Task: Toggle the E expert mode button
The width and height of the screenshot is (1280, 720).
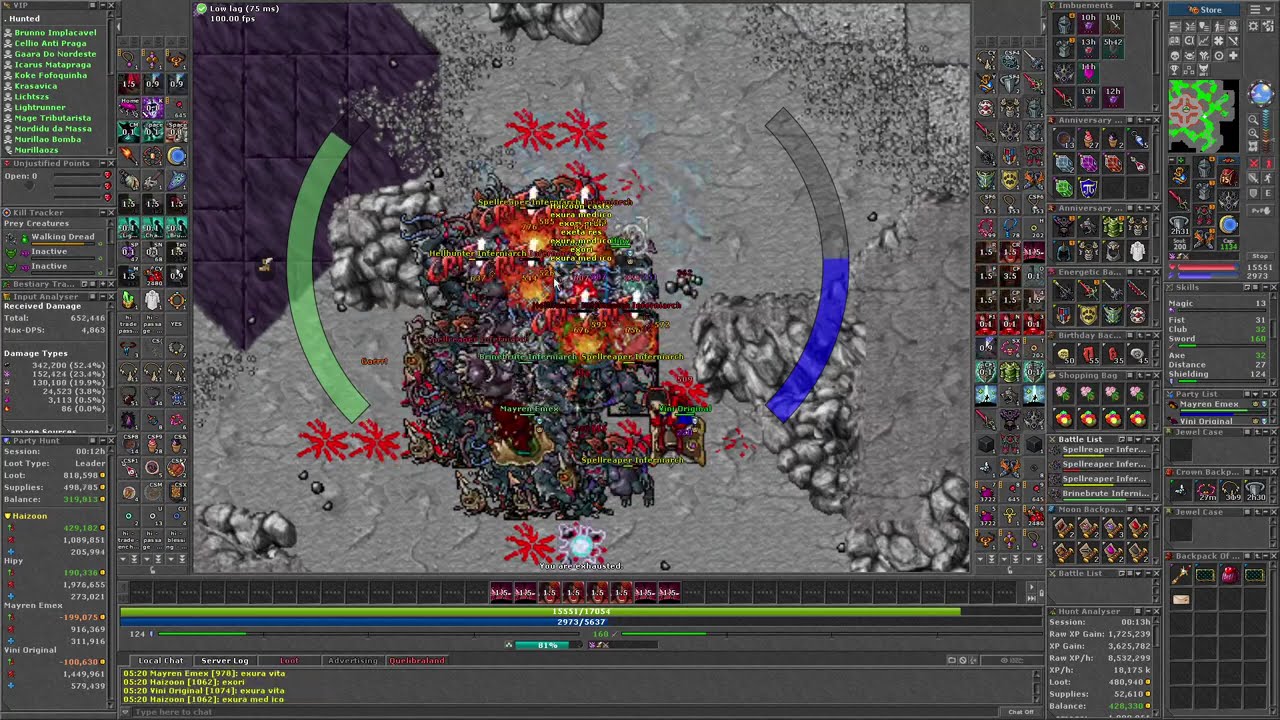Action: (x=1268, y=193)
